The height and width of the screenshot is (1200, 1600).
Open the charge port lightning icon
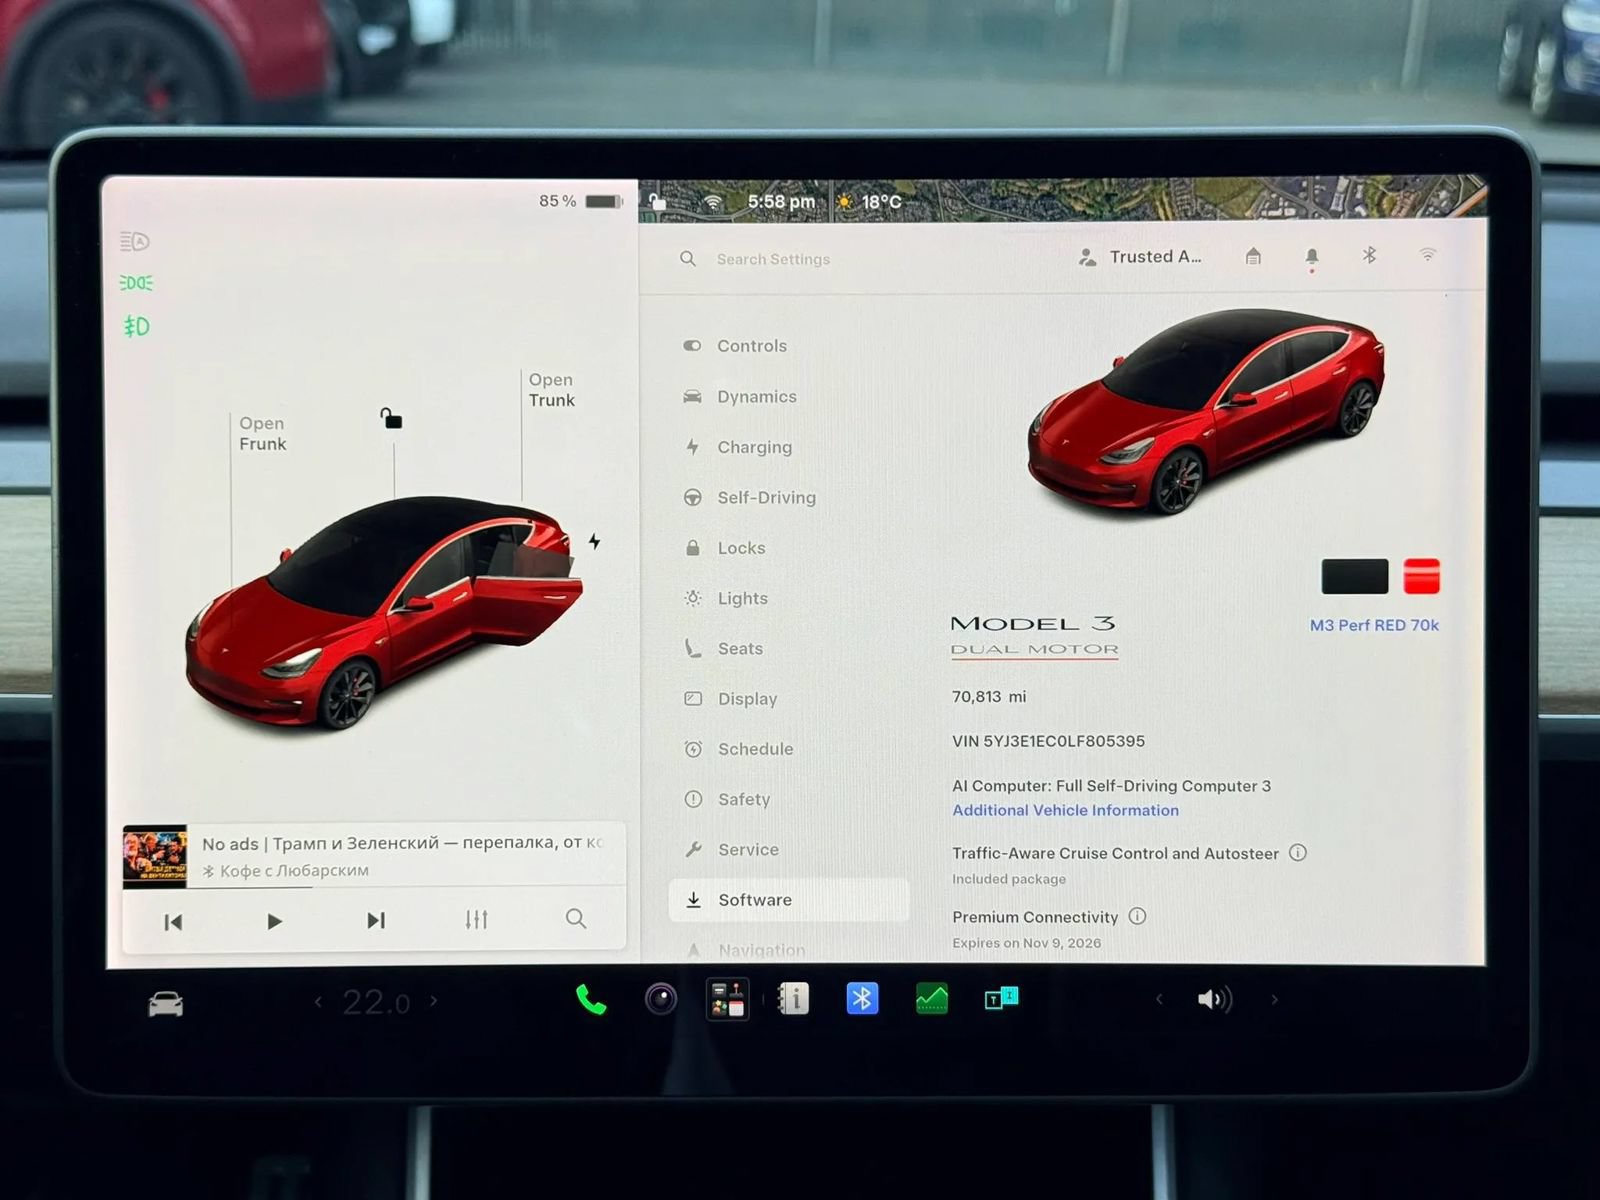coord(595,541)
